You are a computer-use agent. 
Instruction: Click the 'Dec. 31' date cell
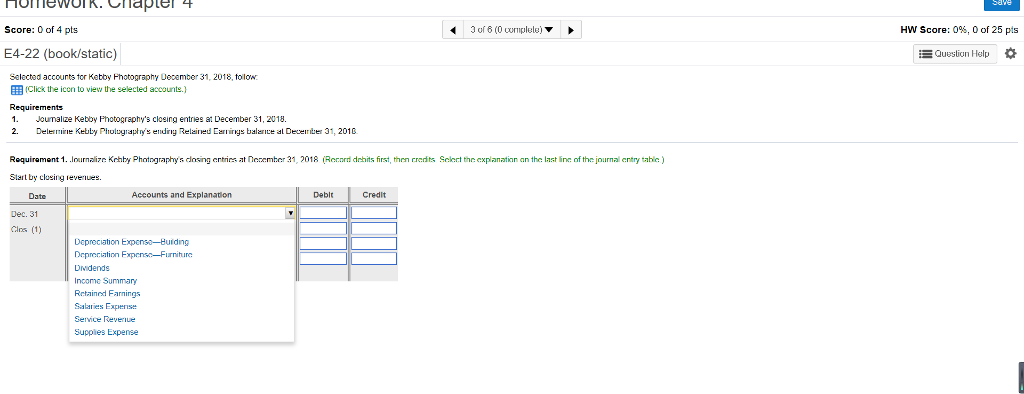click(x=25, y=214)
